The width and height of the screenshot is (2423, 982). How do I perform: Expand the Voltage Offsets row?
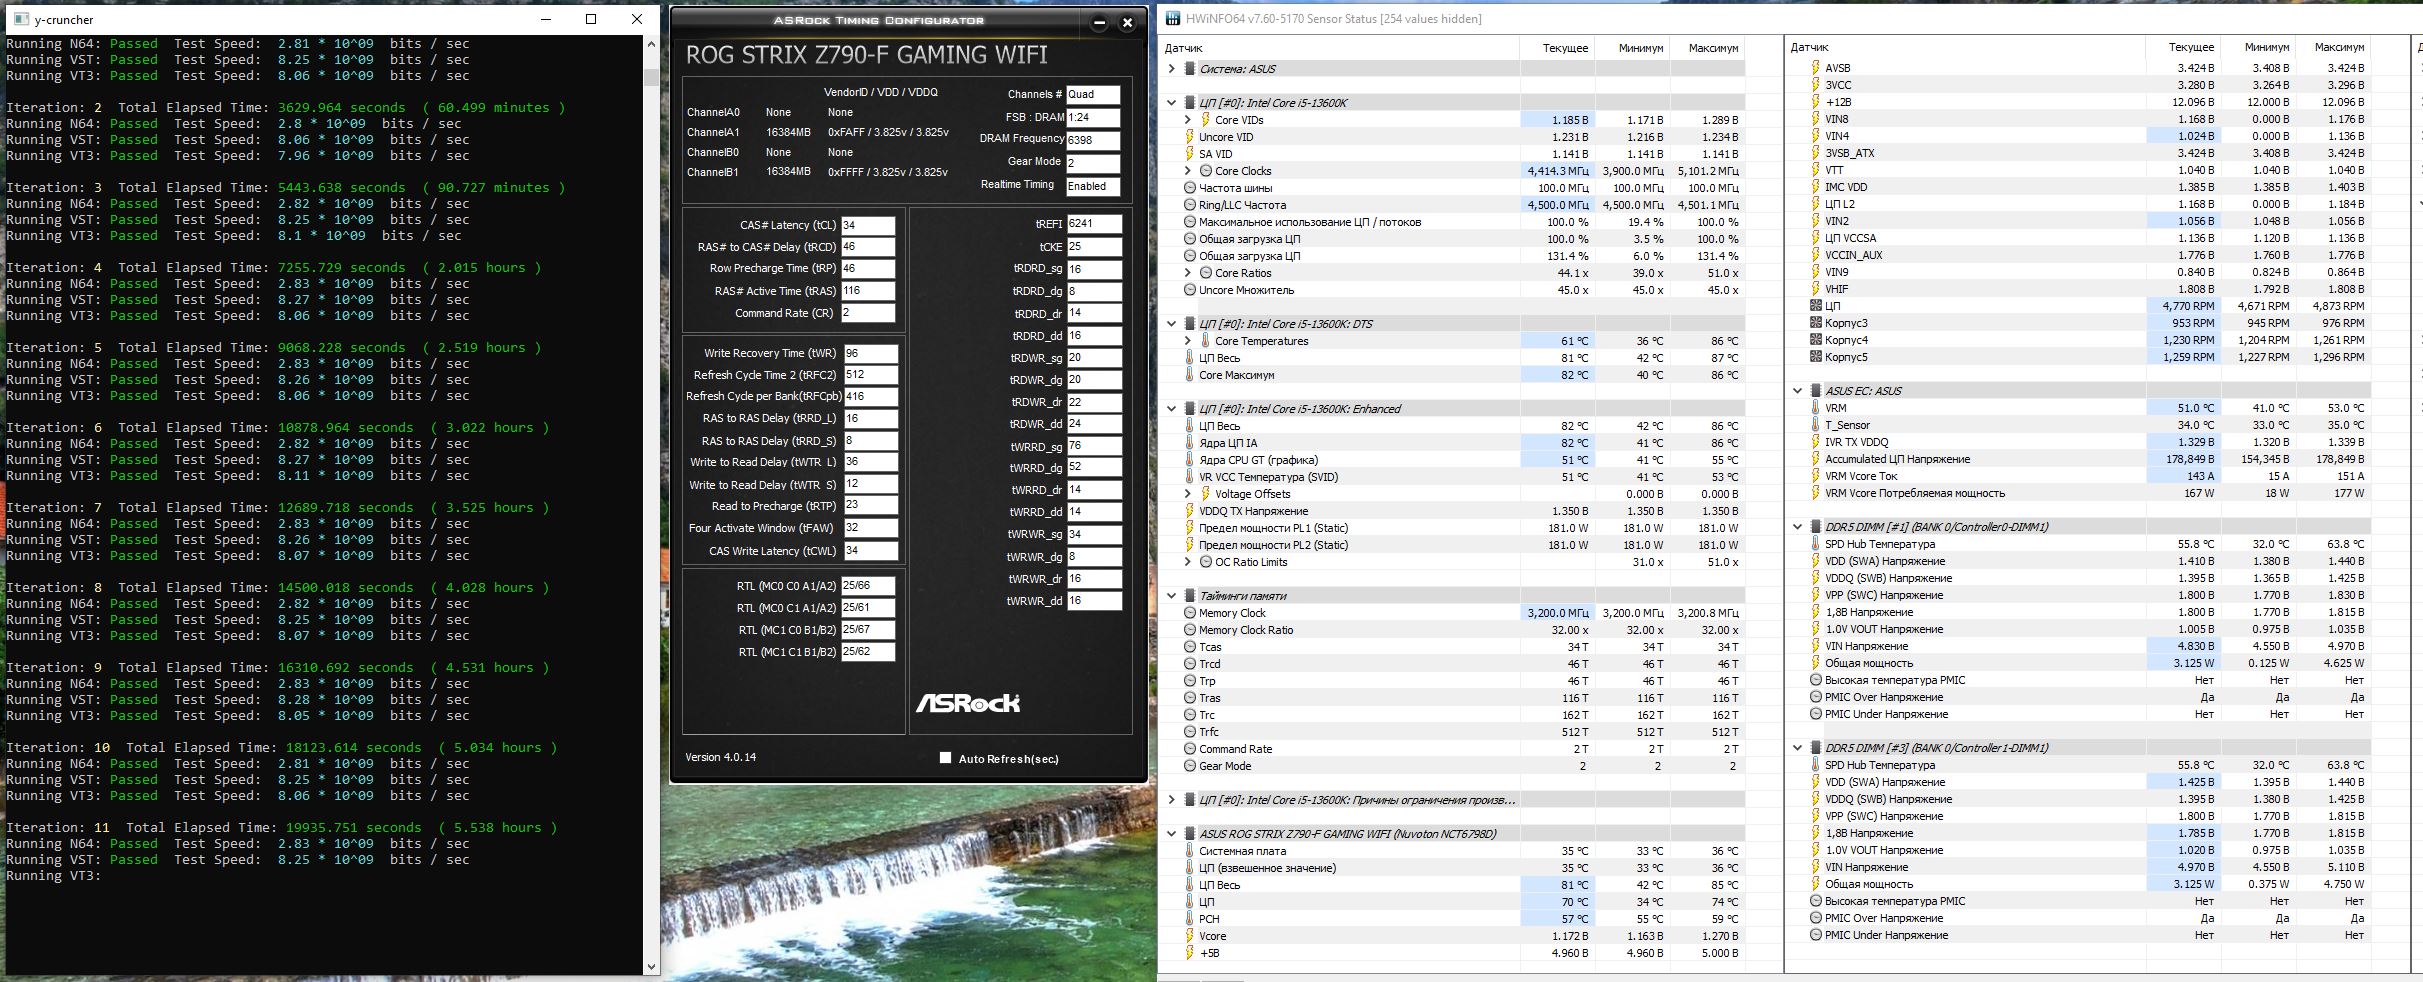pos(1188,494)
